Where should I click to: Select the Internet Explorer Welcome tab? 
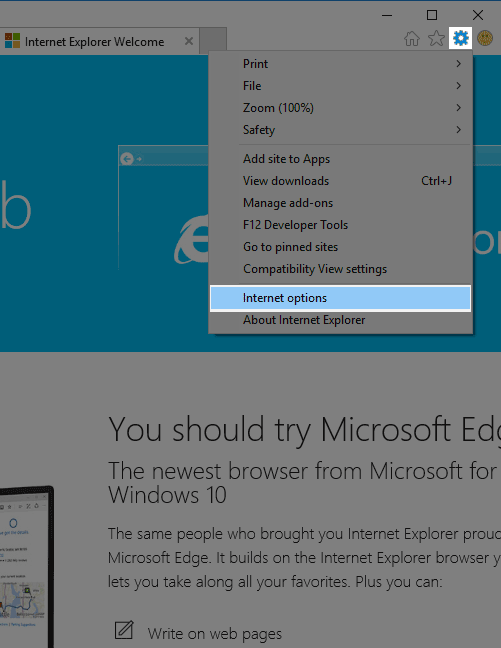pos(99,41)
